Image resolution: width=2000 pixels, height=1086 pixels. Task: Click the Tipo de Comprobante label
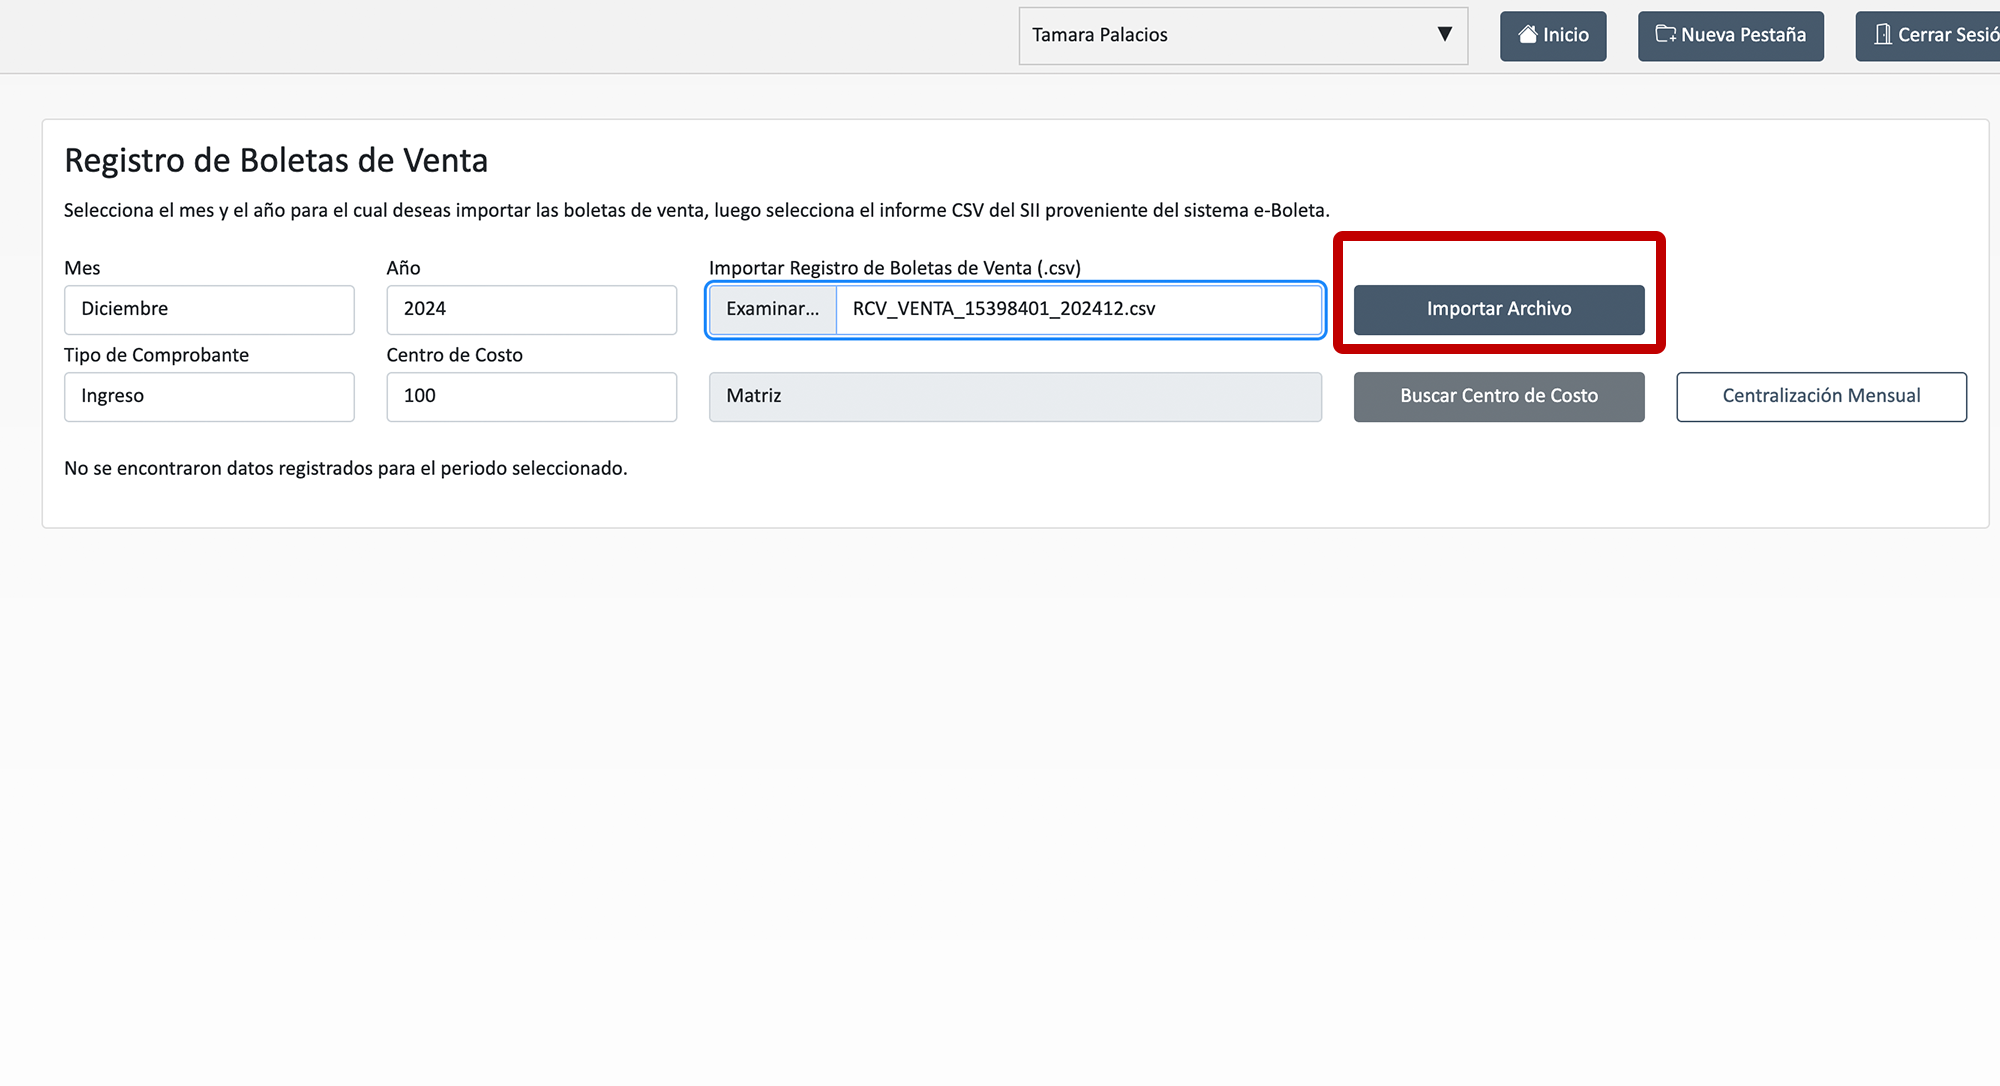156,355
